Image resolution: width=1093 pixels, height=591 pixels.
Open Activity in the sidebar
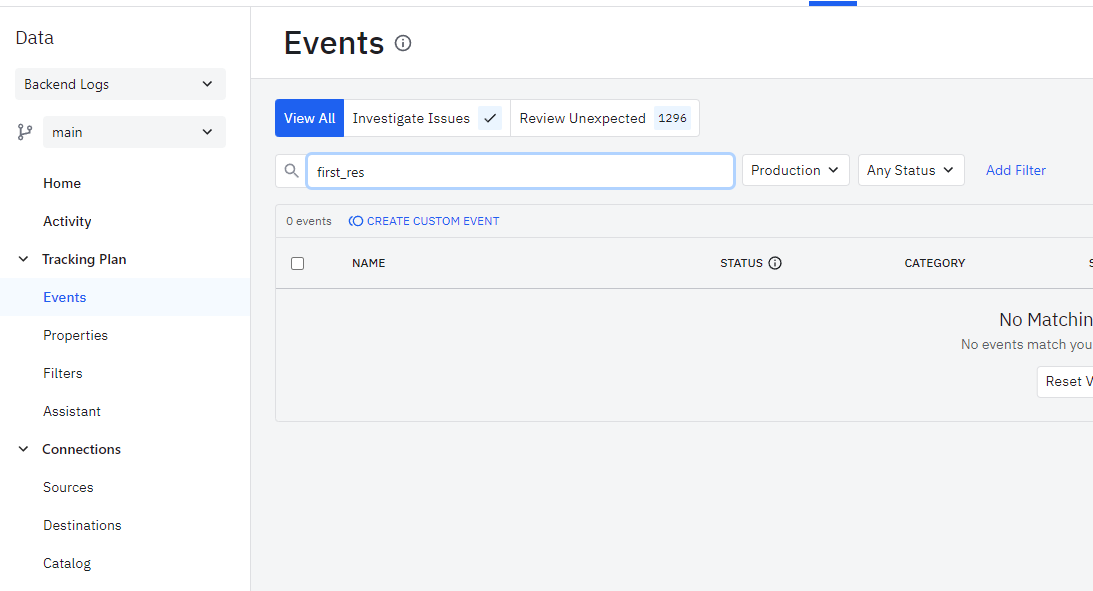coord(67,222)
